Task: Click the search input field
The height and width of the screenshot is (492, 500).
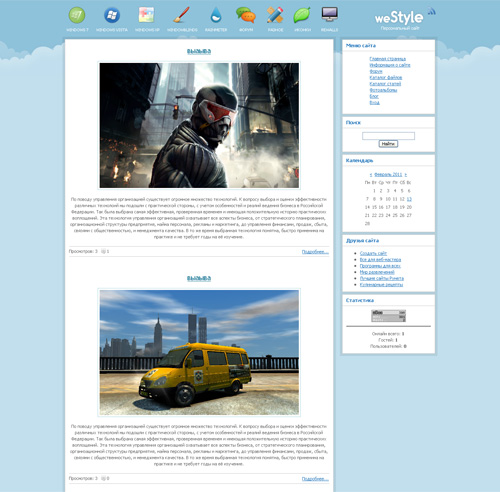Action: coord(388,136)
